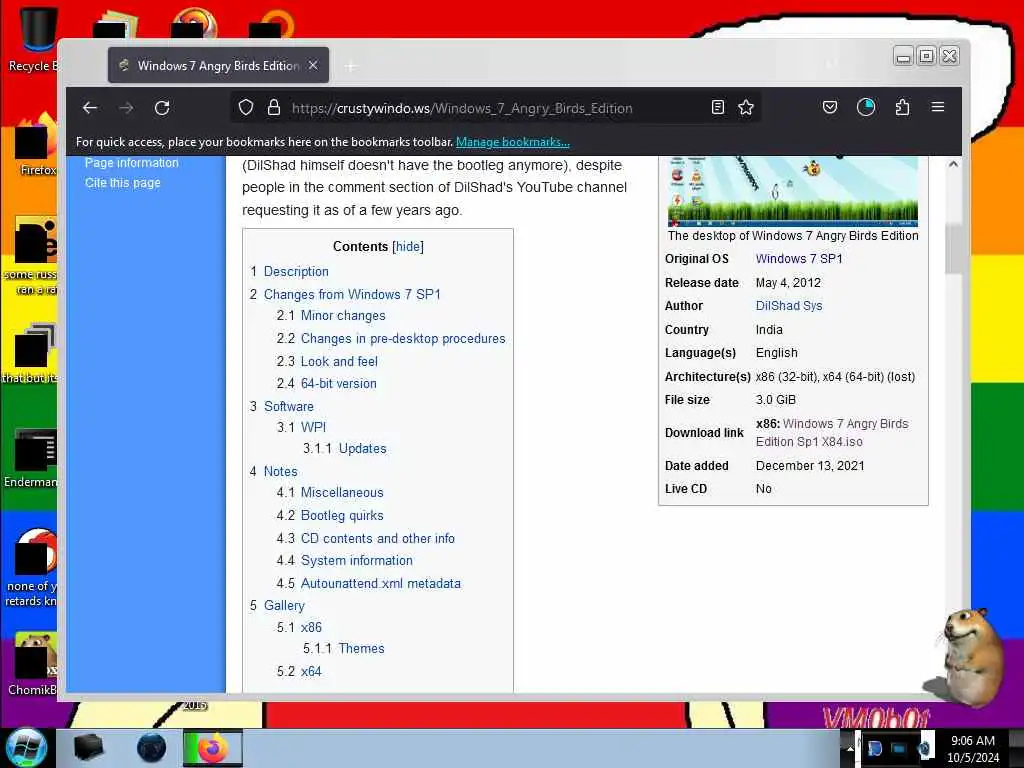This screenshot has height=768, width=1024.
Task: Open the Recycle Bin desktop icon
Action: pos(34,39)
